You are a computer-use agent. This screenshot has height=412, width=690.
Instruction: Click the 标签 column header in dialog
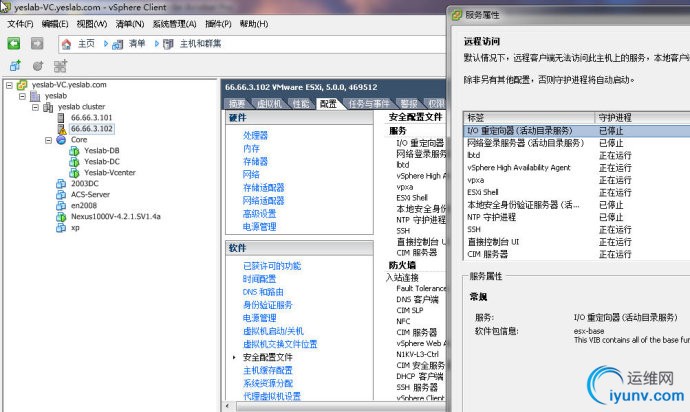[529, 118]
